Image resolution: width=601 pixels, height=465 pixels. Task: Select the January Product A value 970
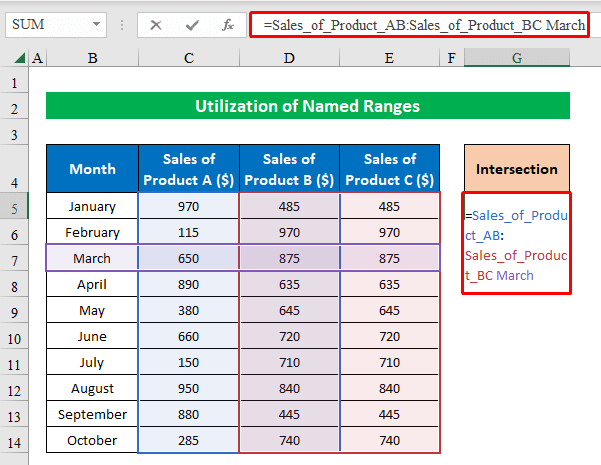click(189, 206)
